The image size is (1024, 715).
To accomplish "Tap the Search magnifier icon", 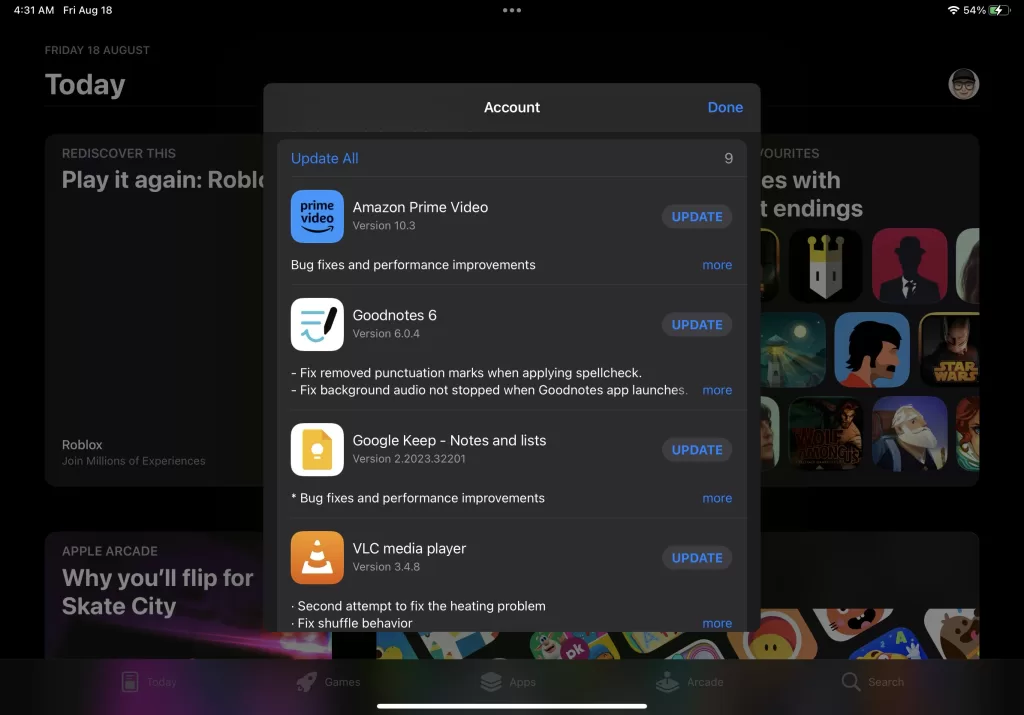I will click(x=851, y=682).
